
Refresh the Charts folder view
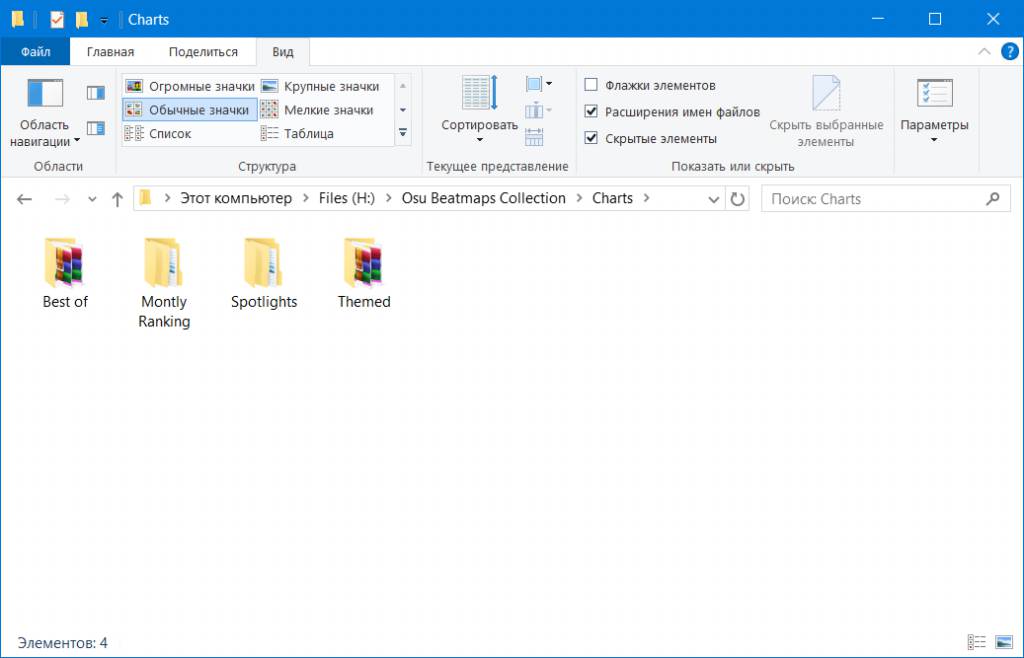pos(737,199)
